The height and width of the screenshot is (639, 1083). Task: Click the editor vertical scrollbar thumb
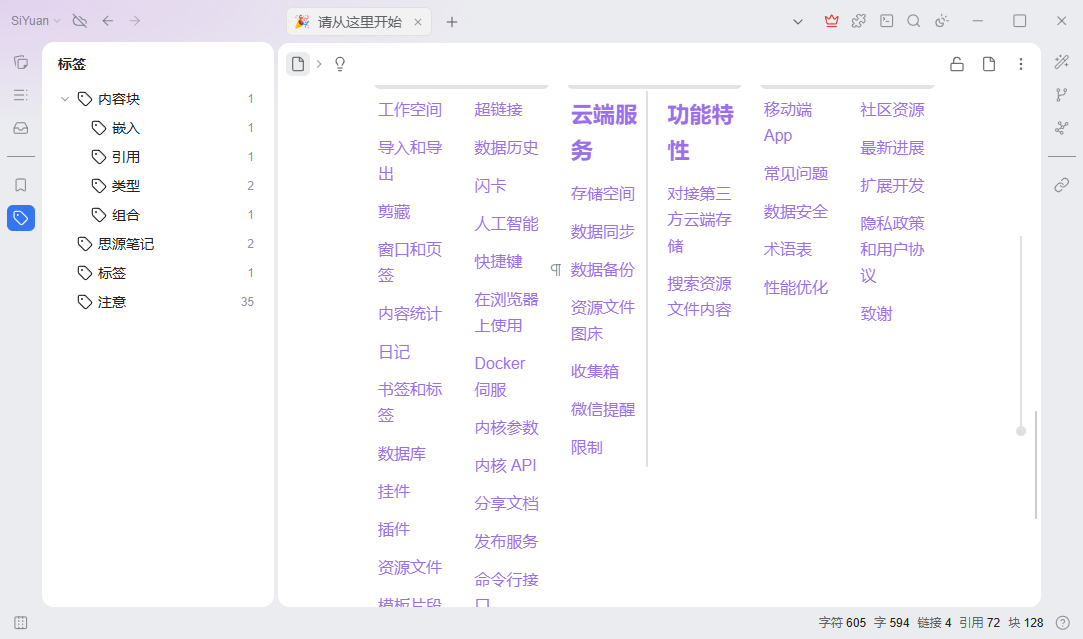click(x=1036, y=464)
